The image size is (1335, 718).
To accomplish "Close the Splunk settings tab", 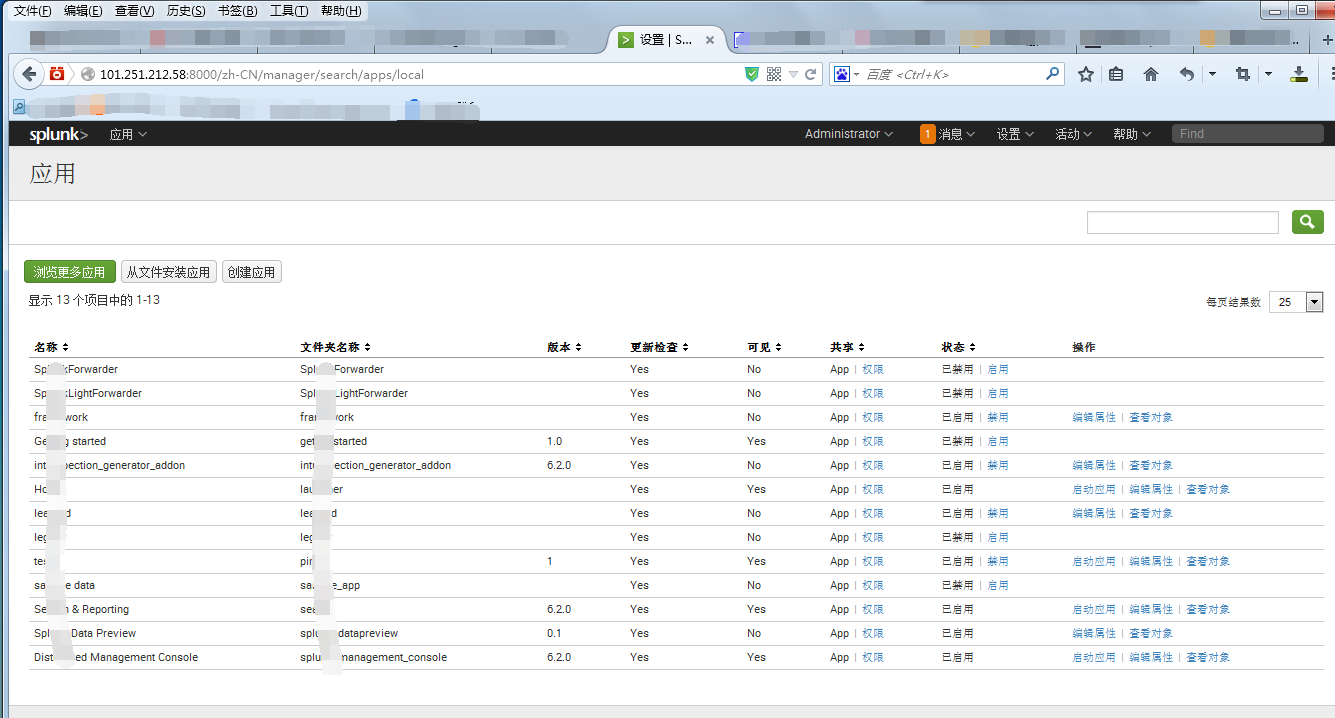I will coord(711,40).
